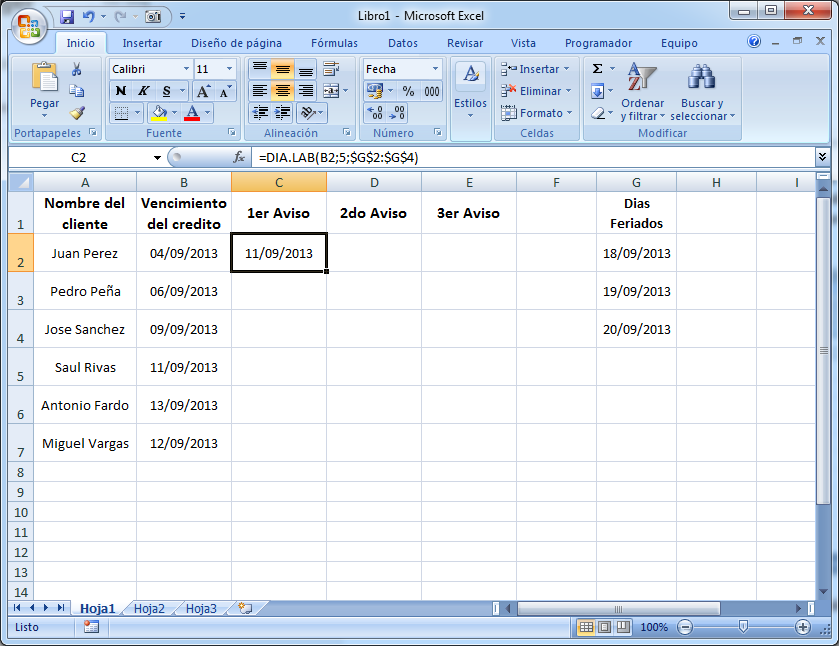The image size is (839, 646).
Task: Toggle italic K formatting
Action: point(143,91)
